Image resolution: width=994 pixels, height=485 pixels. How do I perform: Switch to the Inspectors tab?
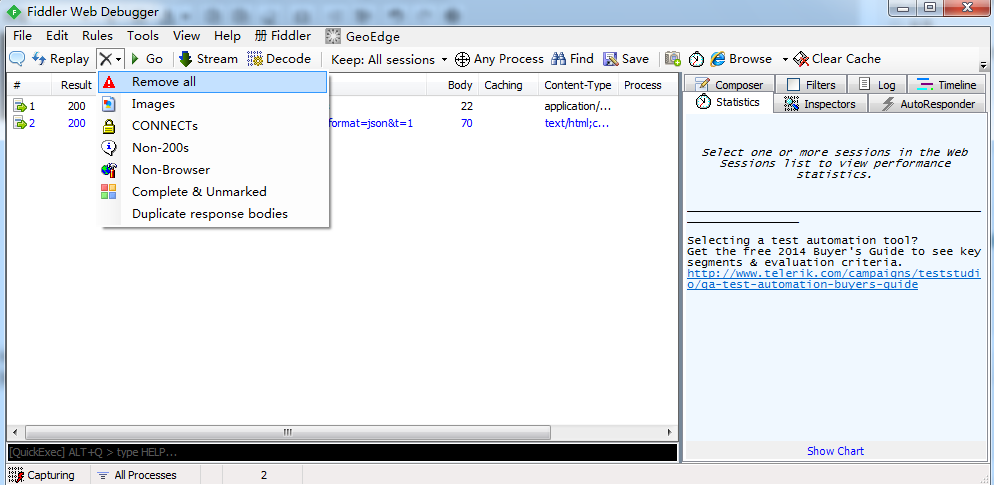pyautogui.click(x=820, y=103)
